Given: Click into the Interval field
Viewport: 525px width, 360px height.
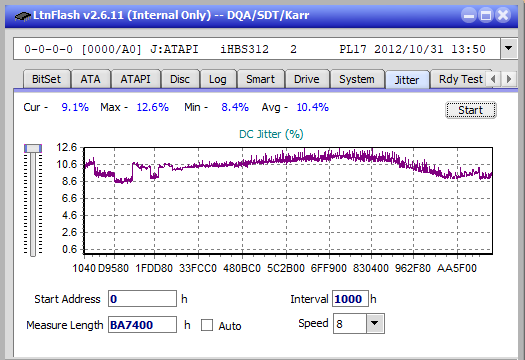Looking at the screenshot, I should [x=350, y=299].
